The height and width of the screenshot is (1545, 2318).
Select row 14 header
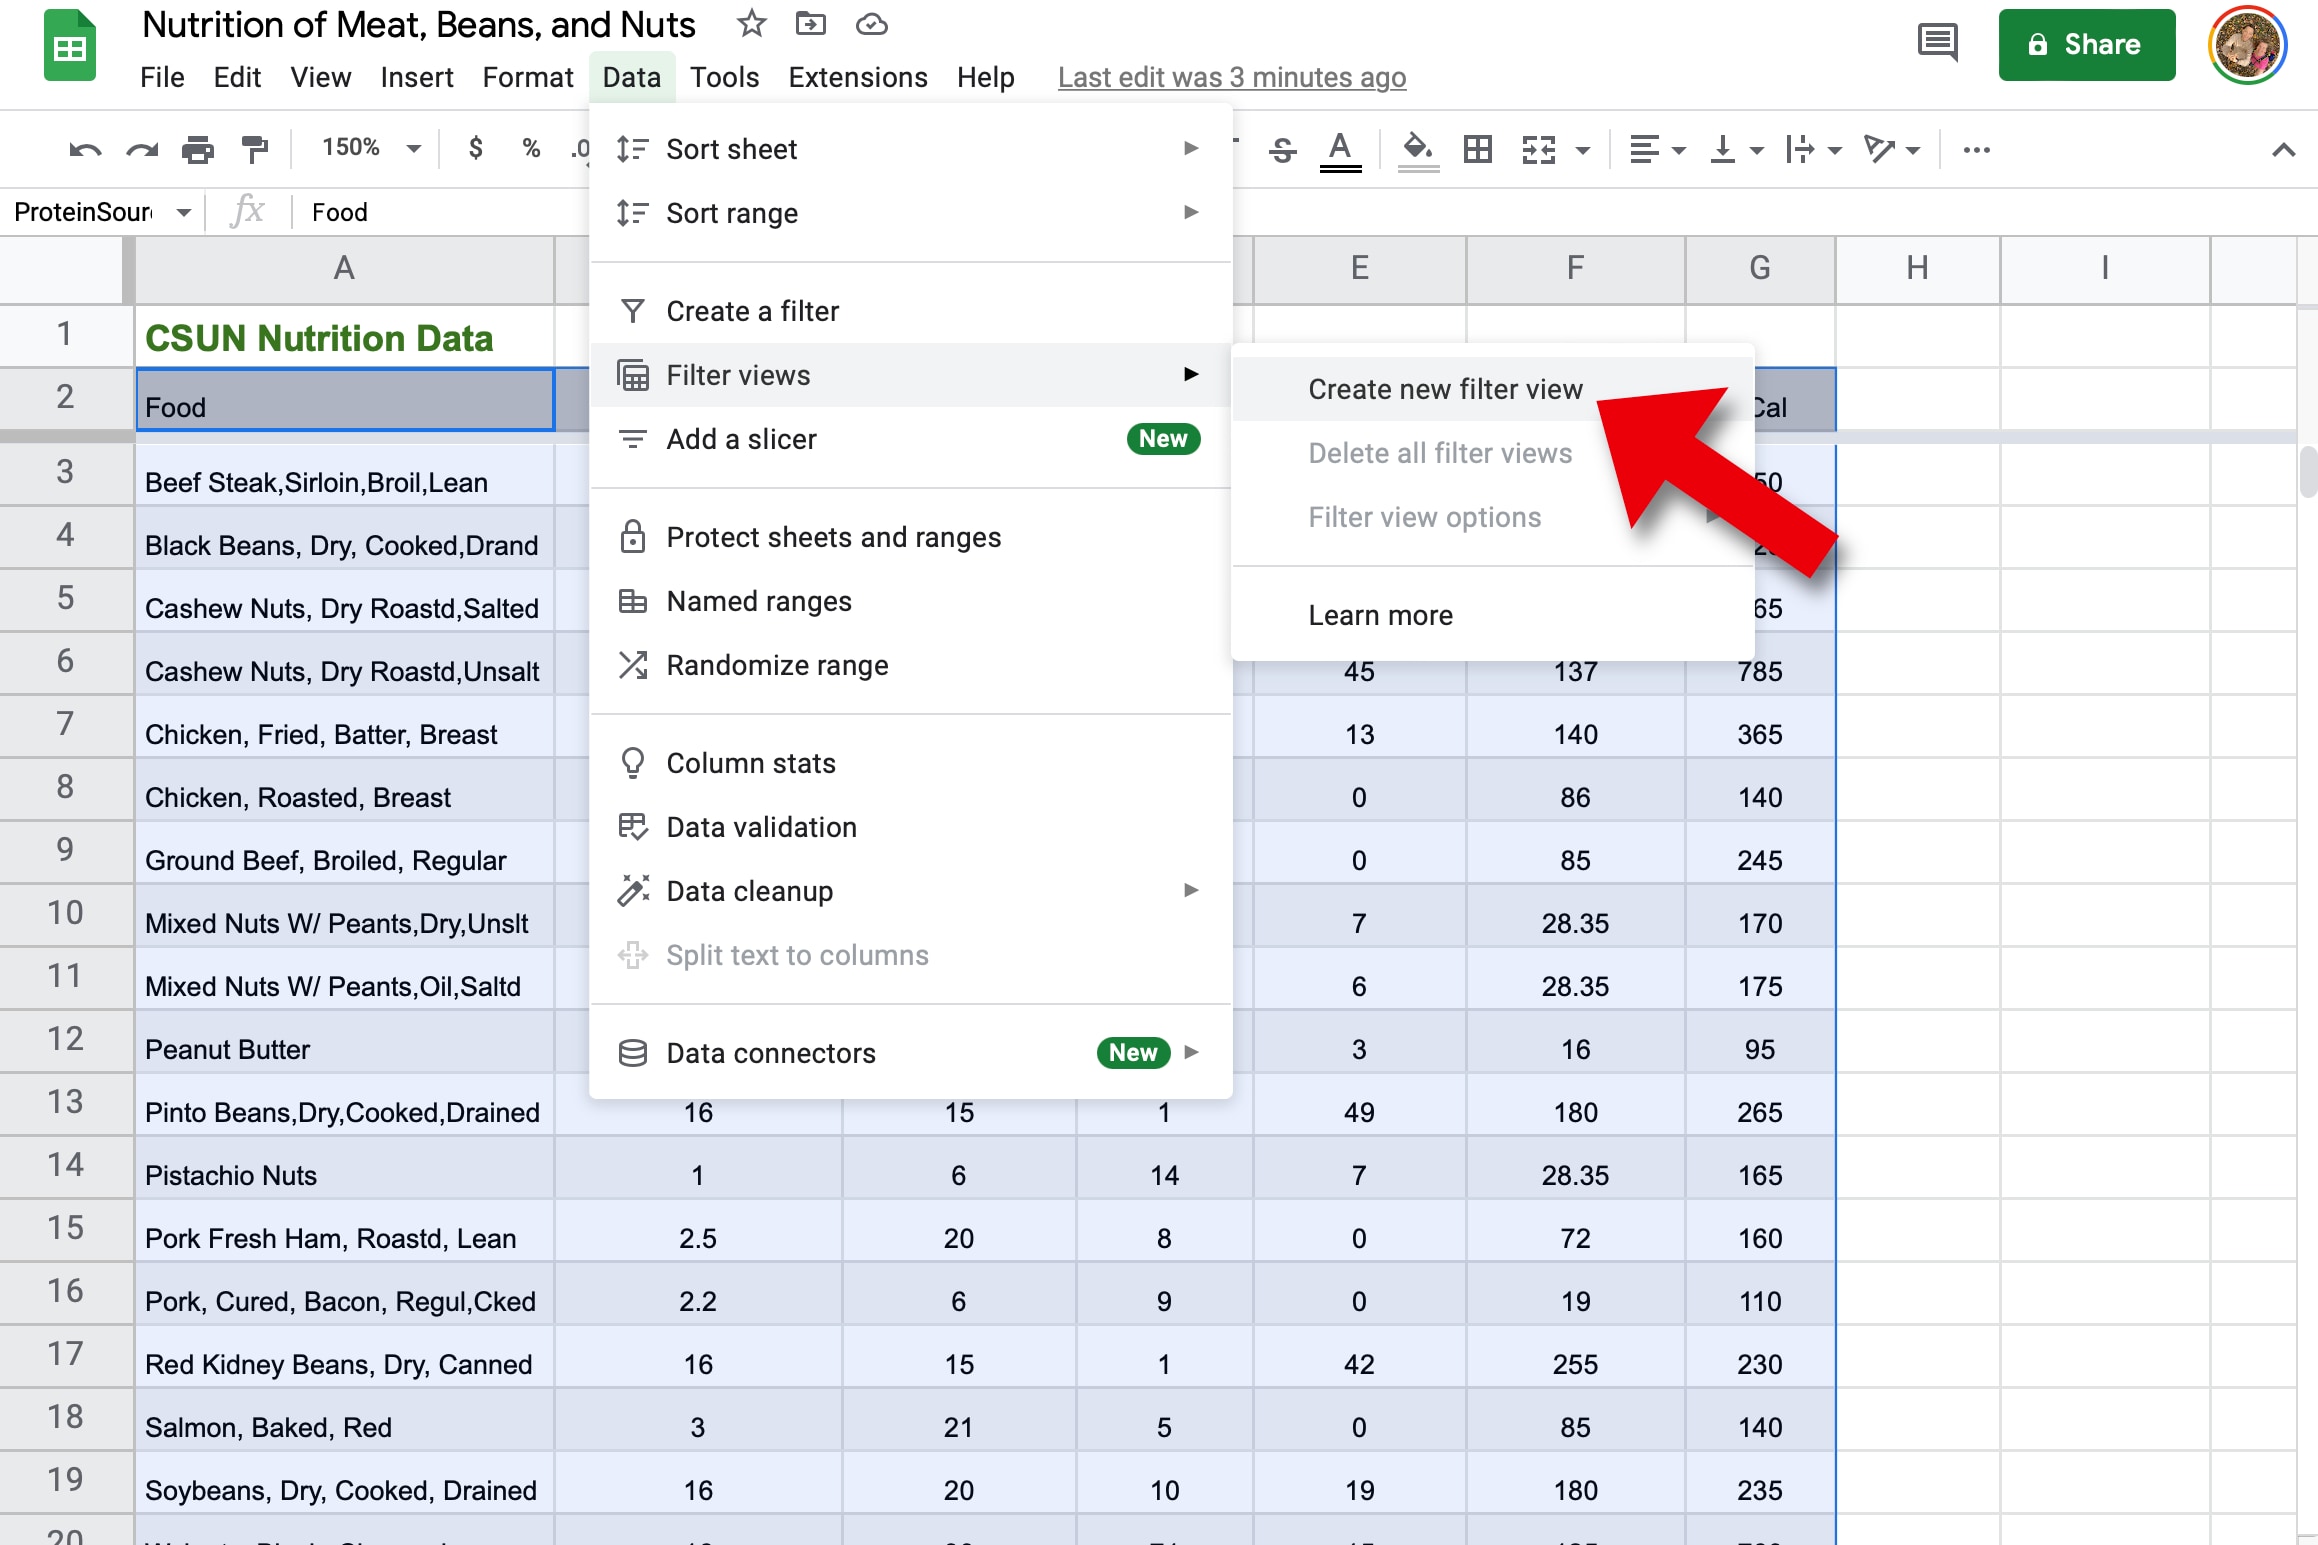pyautogui.click(x=66, y=1165)
